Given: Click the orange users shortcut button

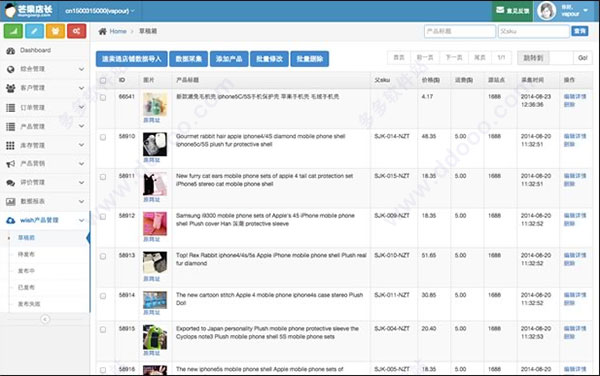Looking at the screenshot, I should pos(55,31).
